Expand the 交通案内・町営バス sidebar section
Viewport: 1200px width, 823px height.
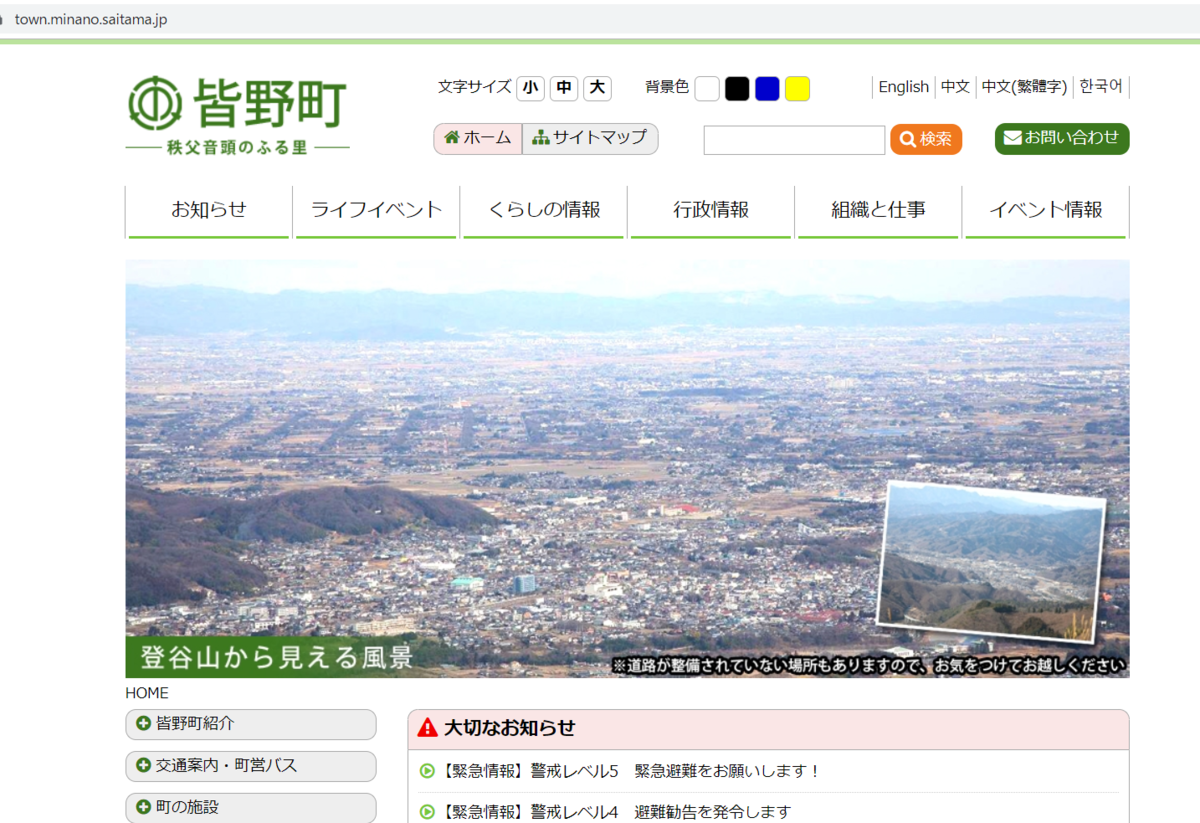[251, 766]
